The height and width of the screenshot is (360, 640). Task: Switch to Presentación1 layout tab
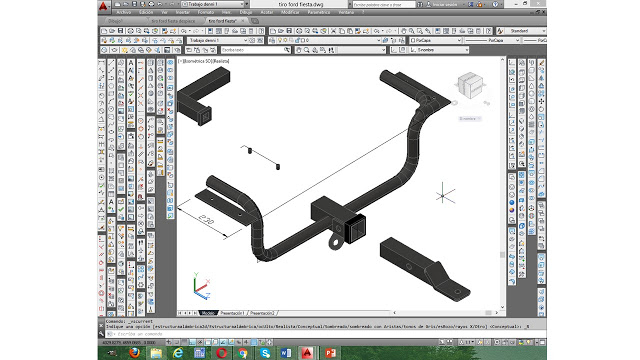232,313
